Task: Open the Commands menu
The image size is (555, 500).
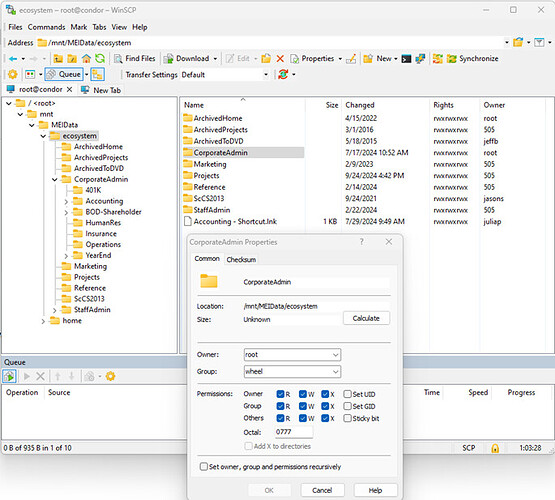Action: coord(46,27)
